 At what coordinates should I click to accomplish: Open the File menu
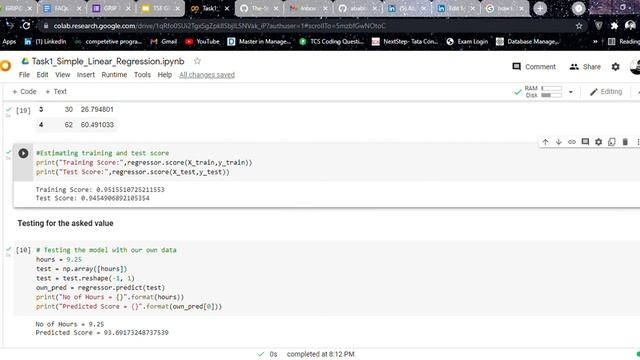click(x=24, y=75)
